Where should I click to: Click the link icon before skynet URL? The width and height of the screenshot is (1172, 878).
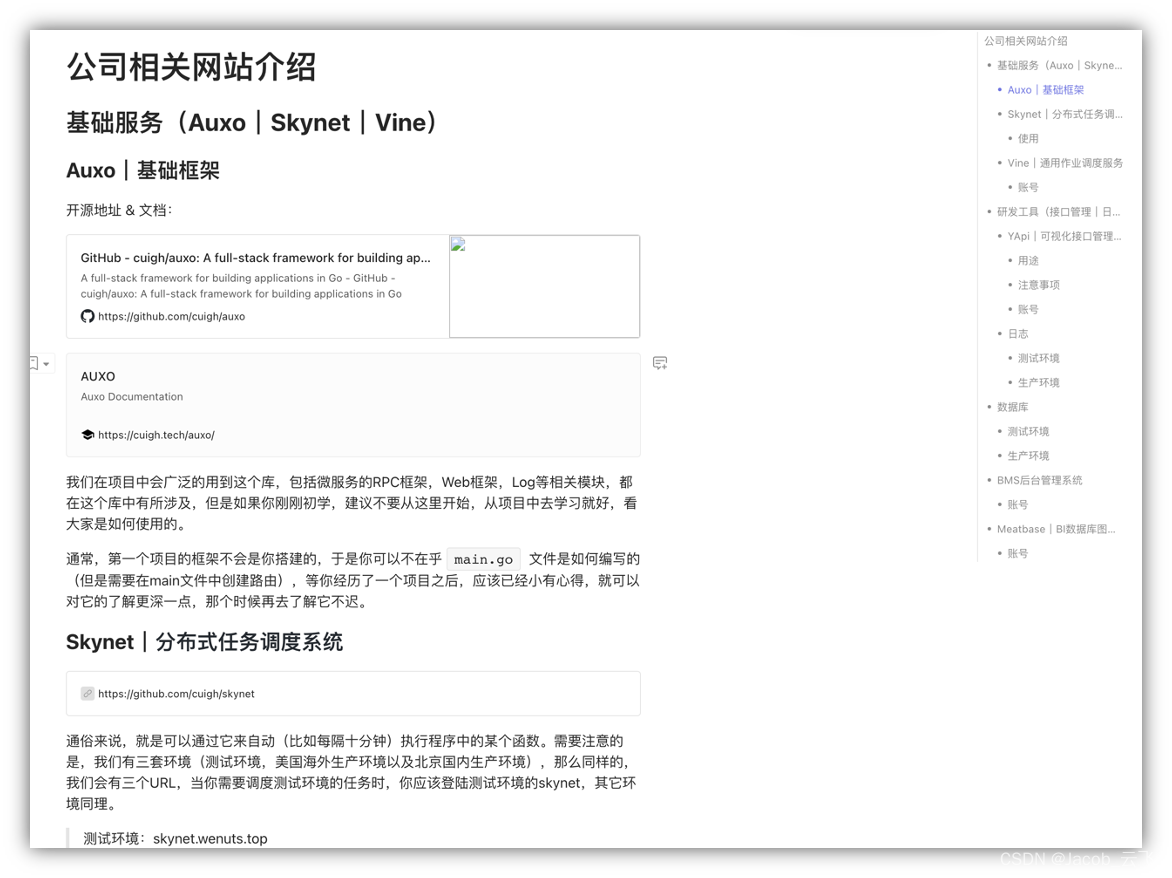87,693
